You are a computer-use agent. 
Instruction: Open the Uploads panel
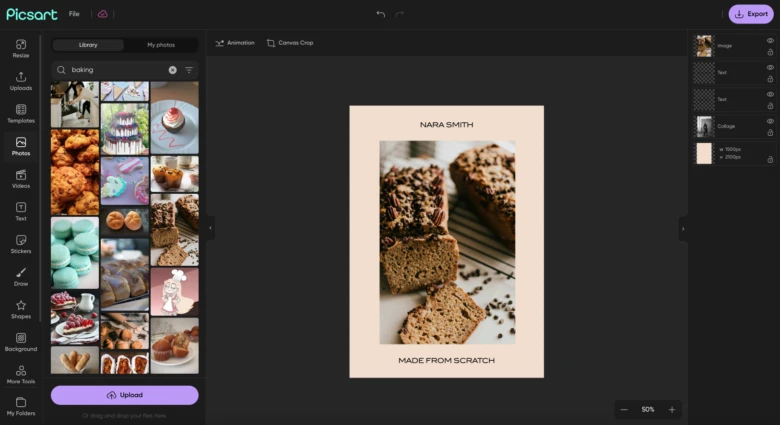point(20,80)
